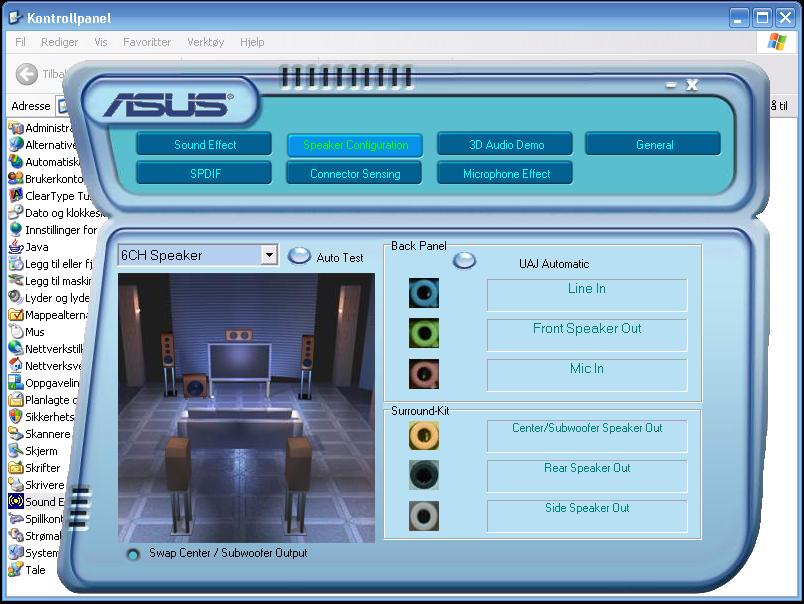
Task: Click the Skrifter folder icon
Action: (x=16, y=468)
